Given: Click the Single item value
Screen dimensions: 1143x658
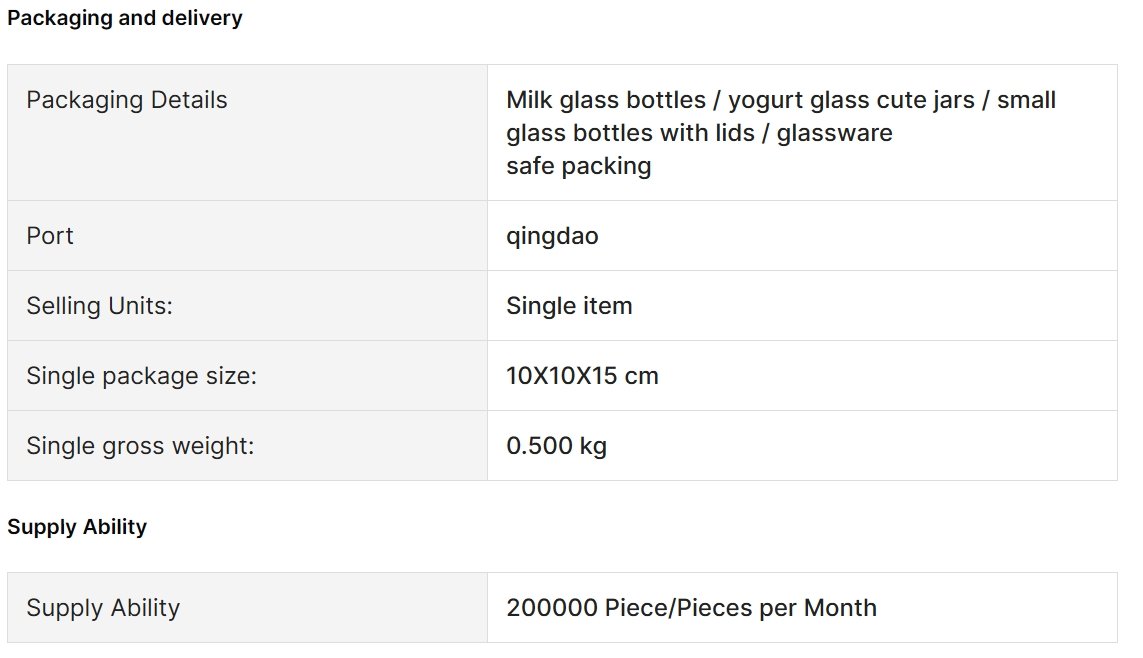Looking at the screenshot, I should pyautogui.click(x=569, y=306).
